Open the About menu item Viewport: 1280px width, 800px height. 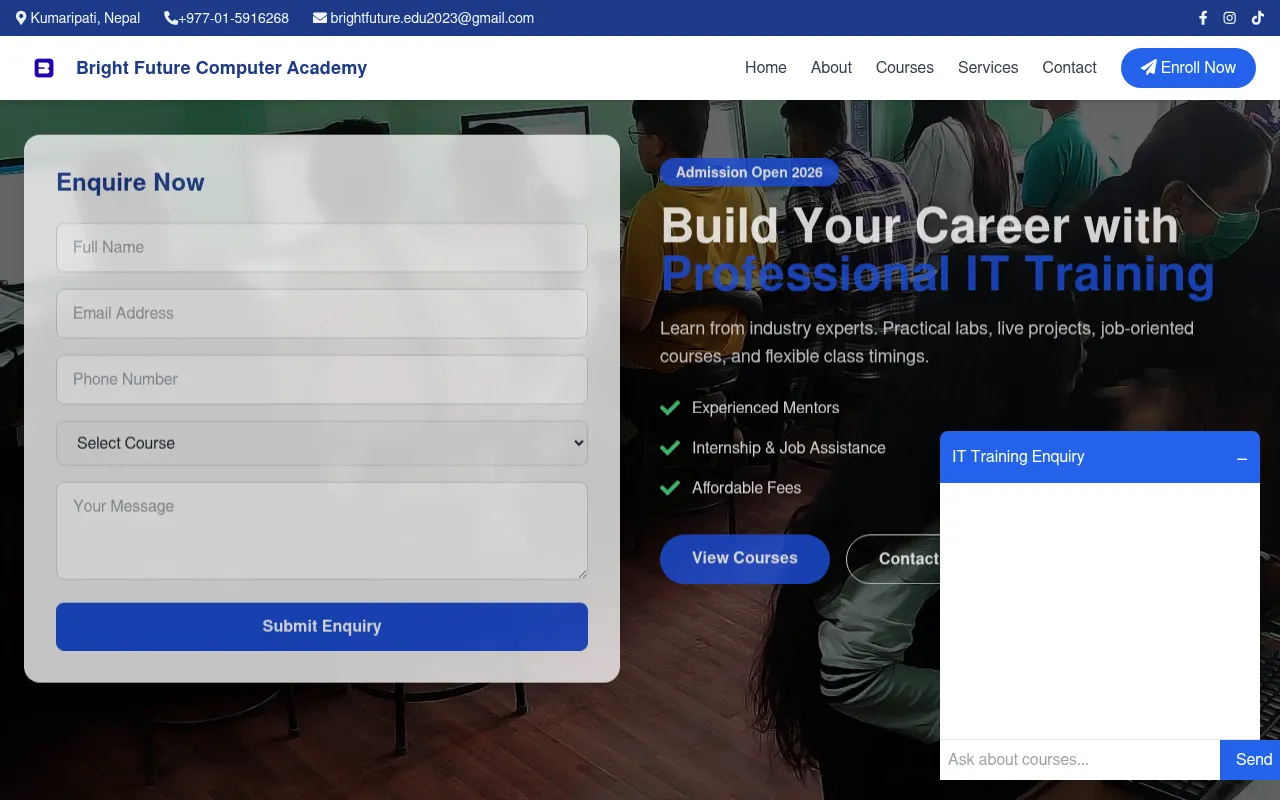pyautogui.click(x=831, y=68)
